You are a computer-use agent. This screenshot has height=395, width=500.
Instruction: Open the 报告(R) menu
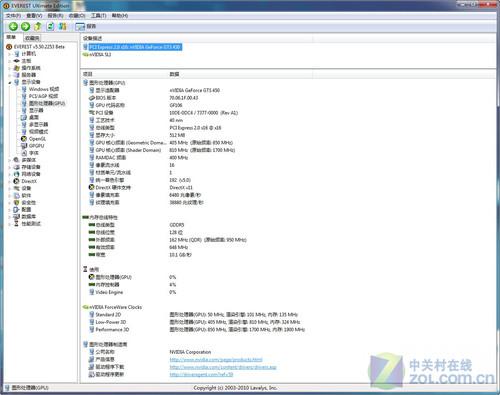click(x=55, y=16)
